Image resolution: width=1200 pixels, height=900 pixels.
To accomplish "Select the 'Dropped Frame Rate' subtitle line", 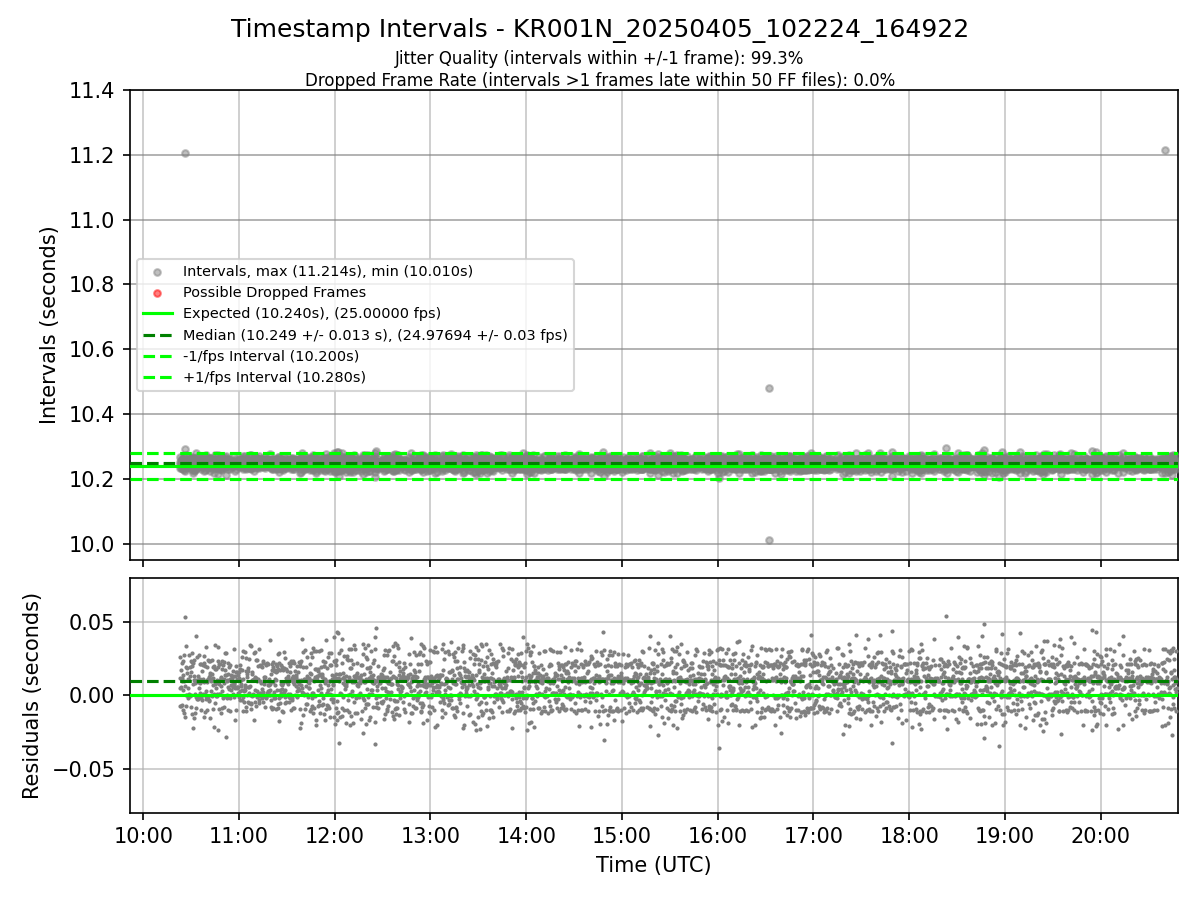I will click(600, 80).
